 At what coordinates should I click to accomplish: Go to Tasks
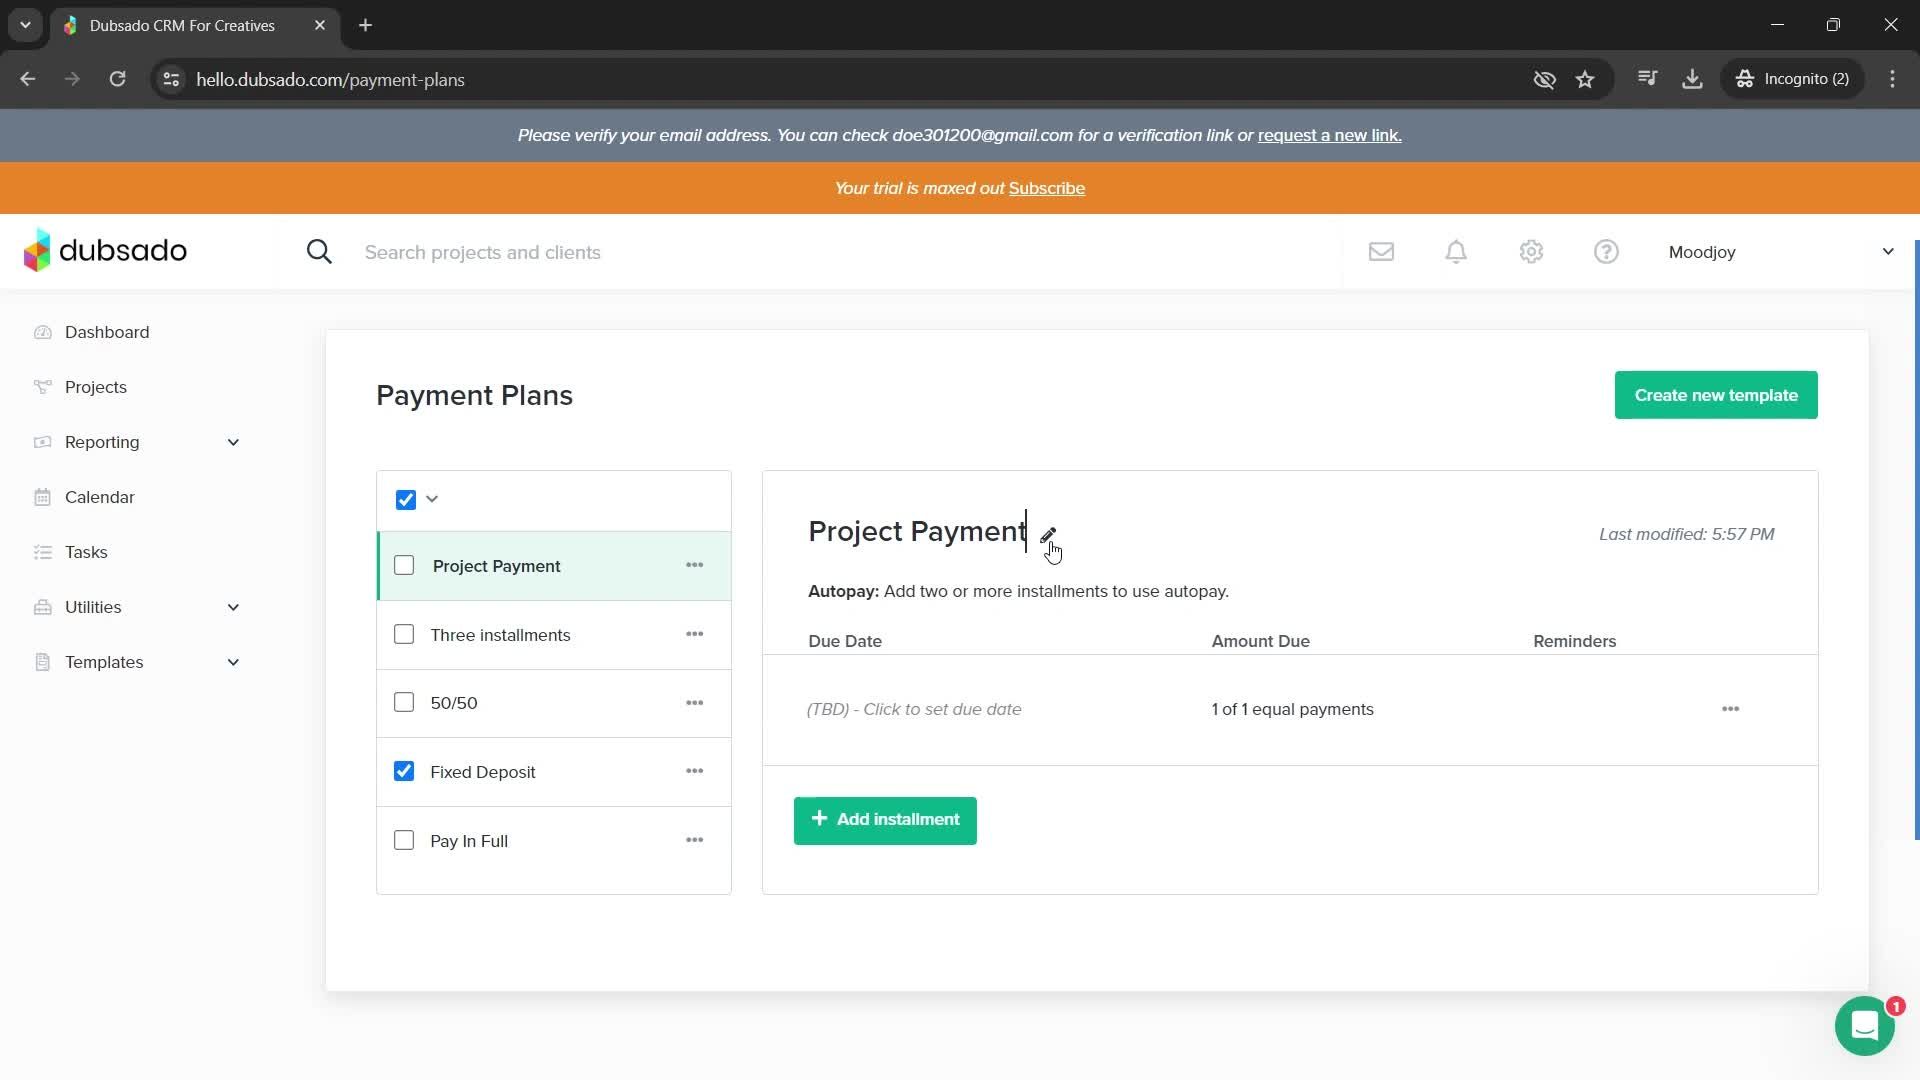click(x=86, y=552)
